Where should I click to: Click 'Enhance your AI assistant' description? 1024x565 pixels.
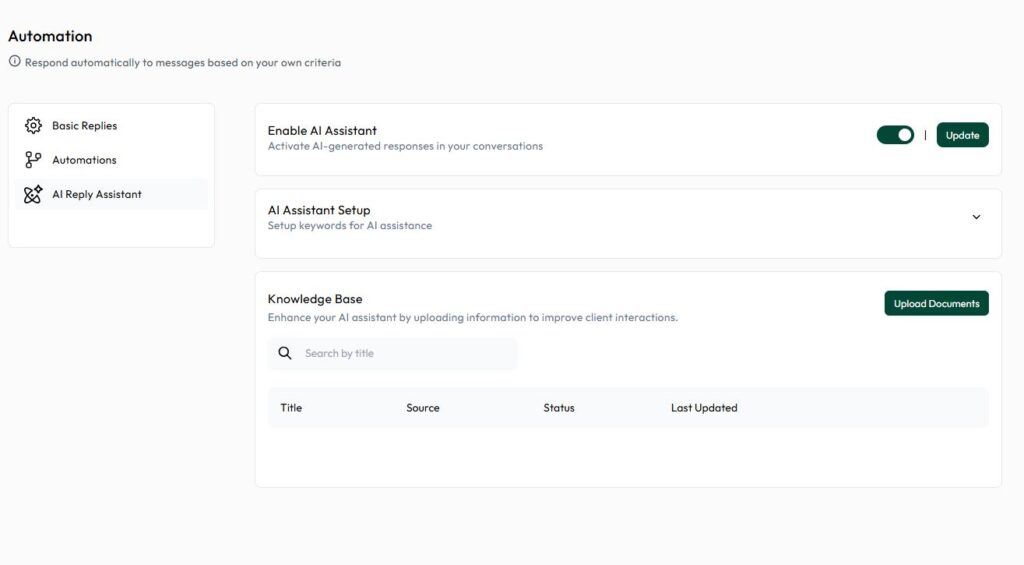point(473,317)
